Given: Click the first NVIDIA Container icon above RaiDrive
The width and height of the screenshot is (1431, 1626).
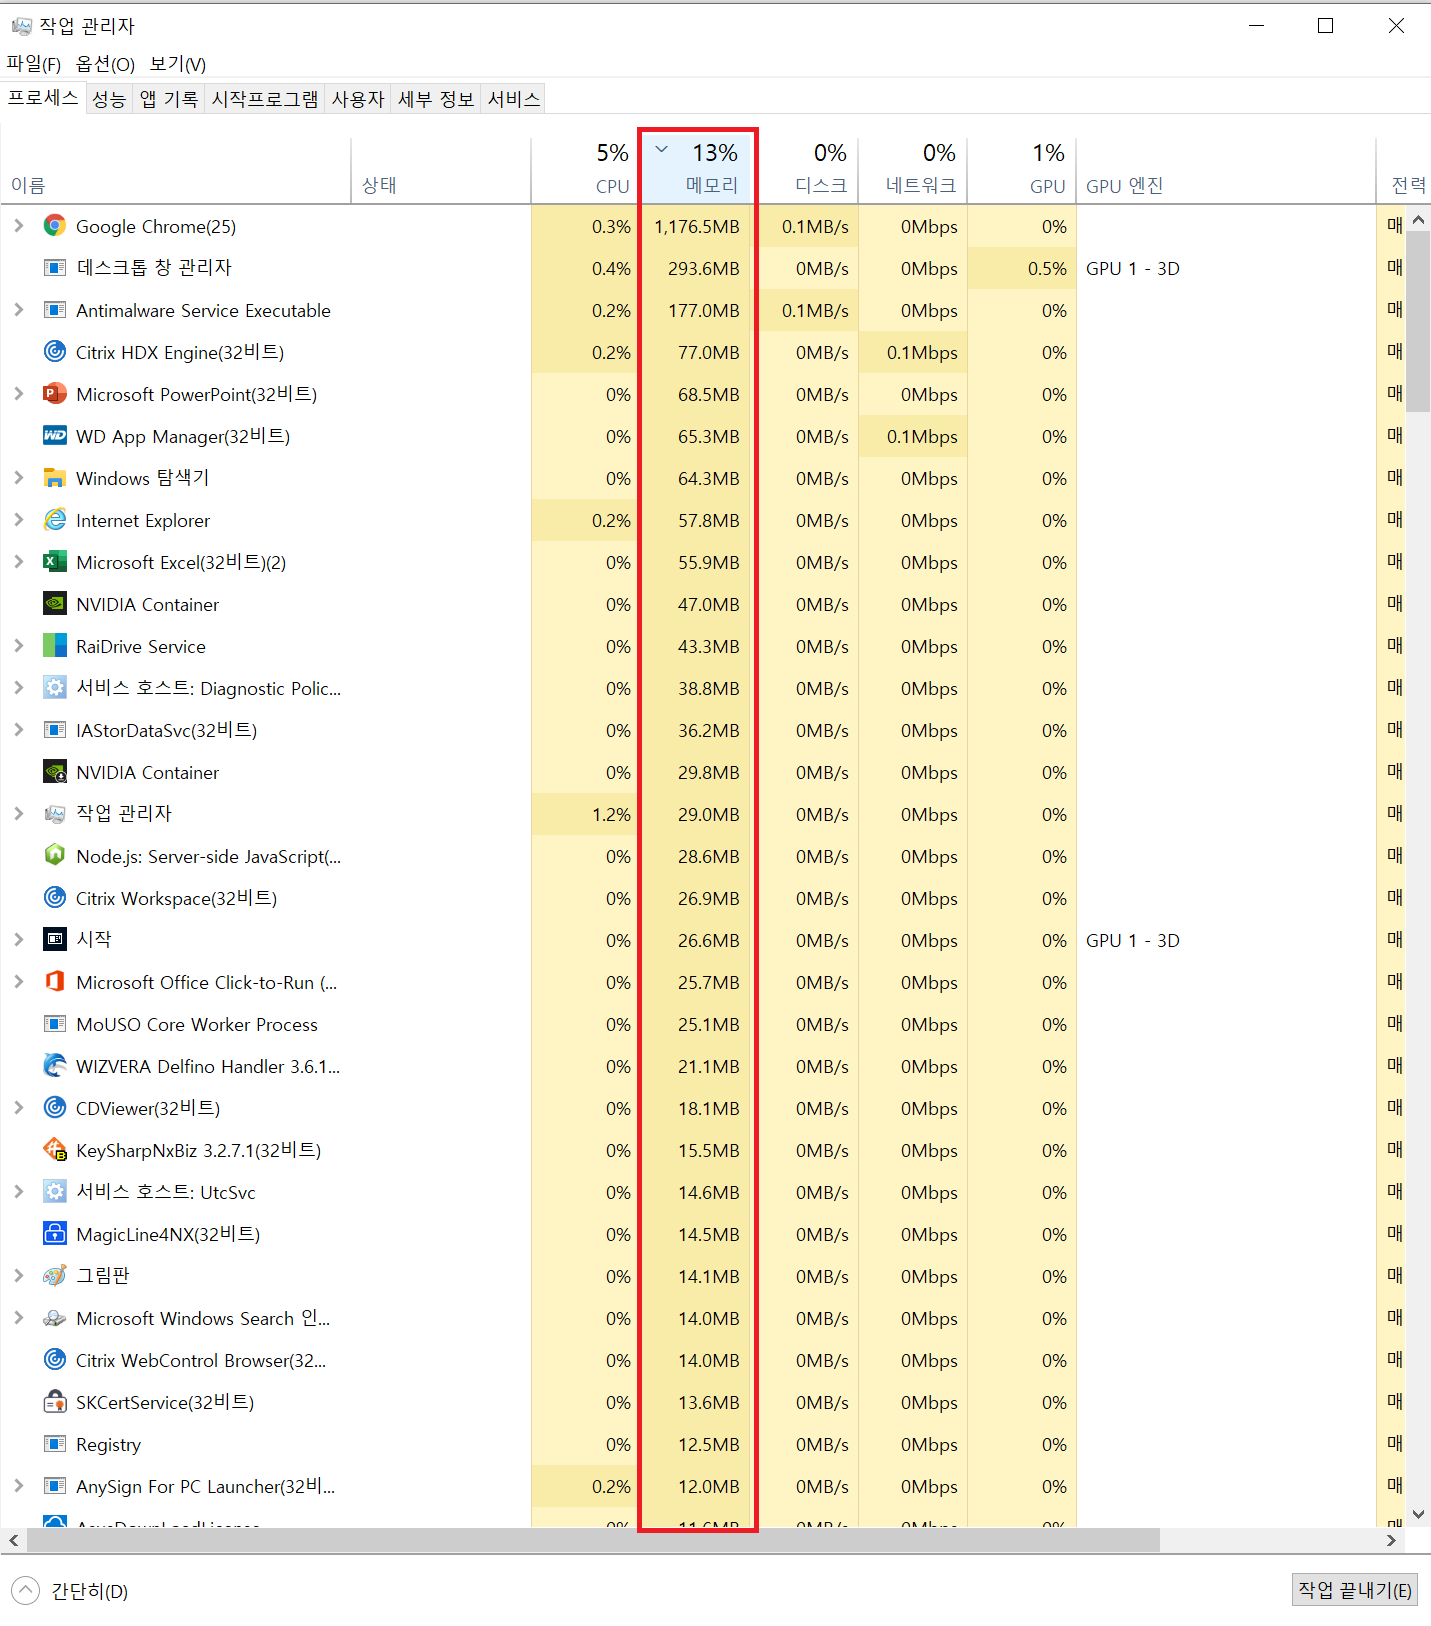Looking at the screenshot, I should pyautogui.click(x=55, y=604).
